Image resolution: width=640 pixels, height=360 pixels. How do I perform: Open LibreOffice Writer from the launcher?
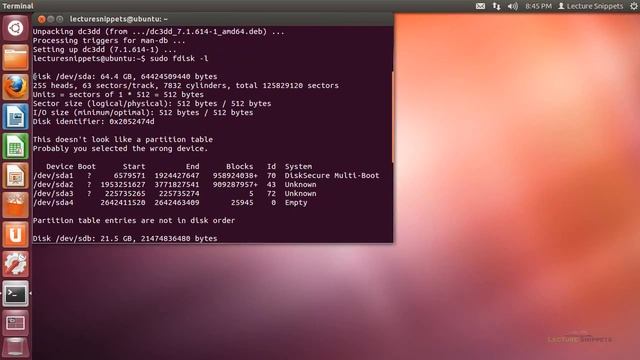(x=16, y=117)
